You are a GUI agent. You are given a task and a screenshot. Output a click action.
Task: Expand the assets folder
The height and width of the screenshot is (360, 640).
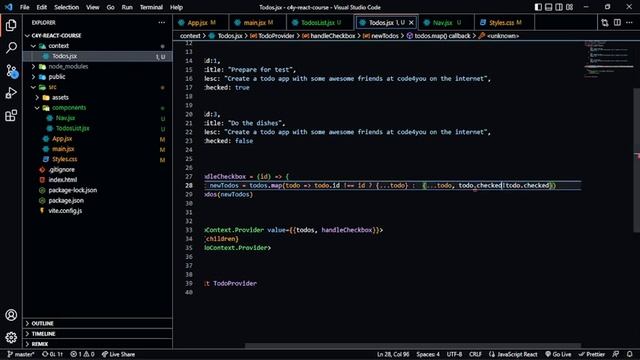pos(97,97)
